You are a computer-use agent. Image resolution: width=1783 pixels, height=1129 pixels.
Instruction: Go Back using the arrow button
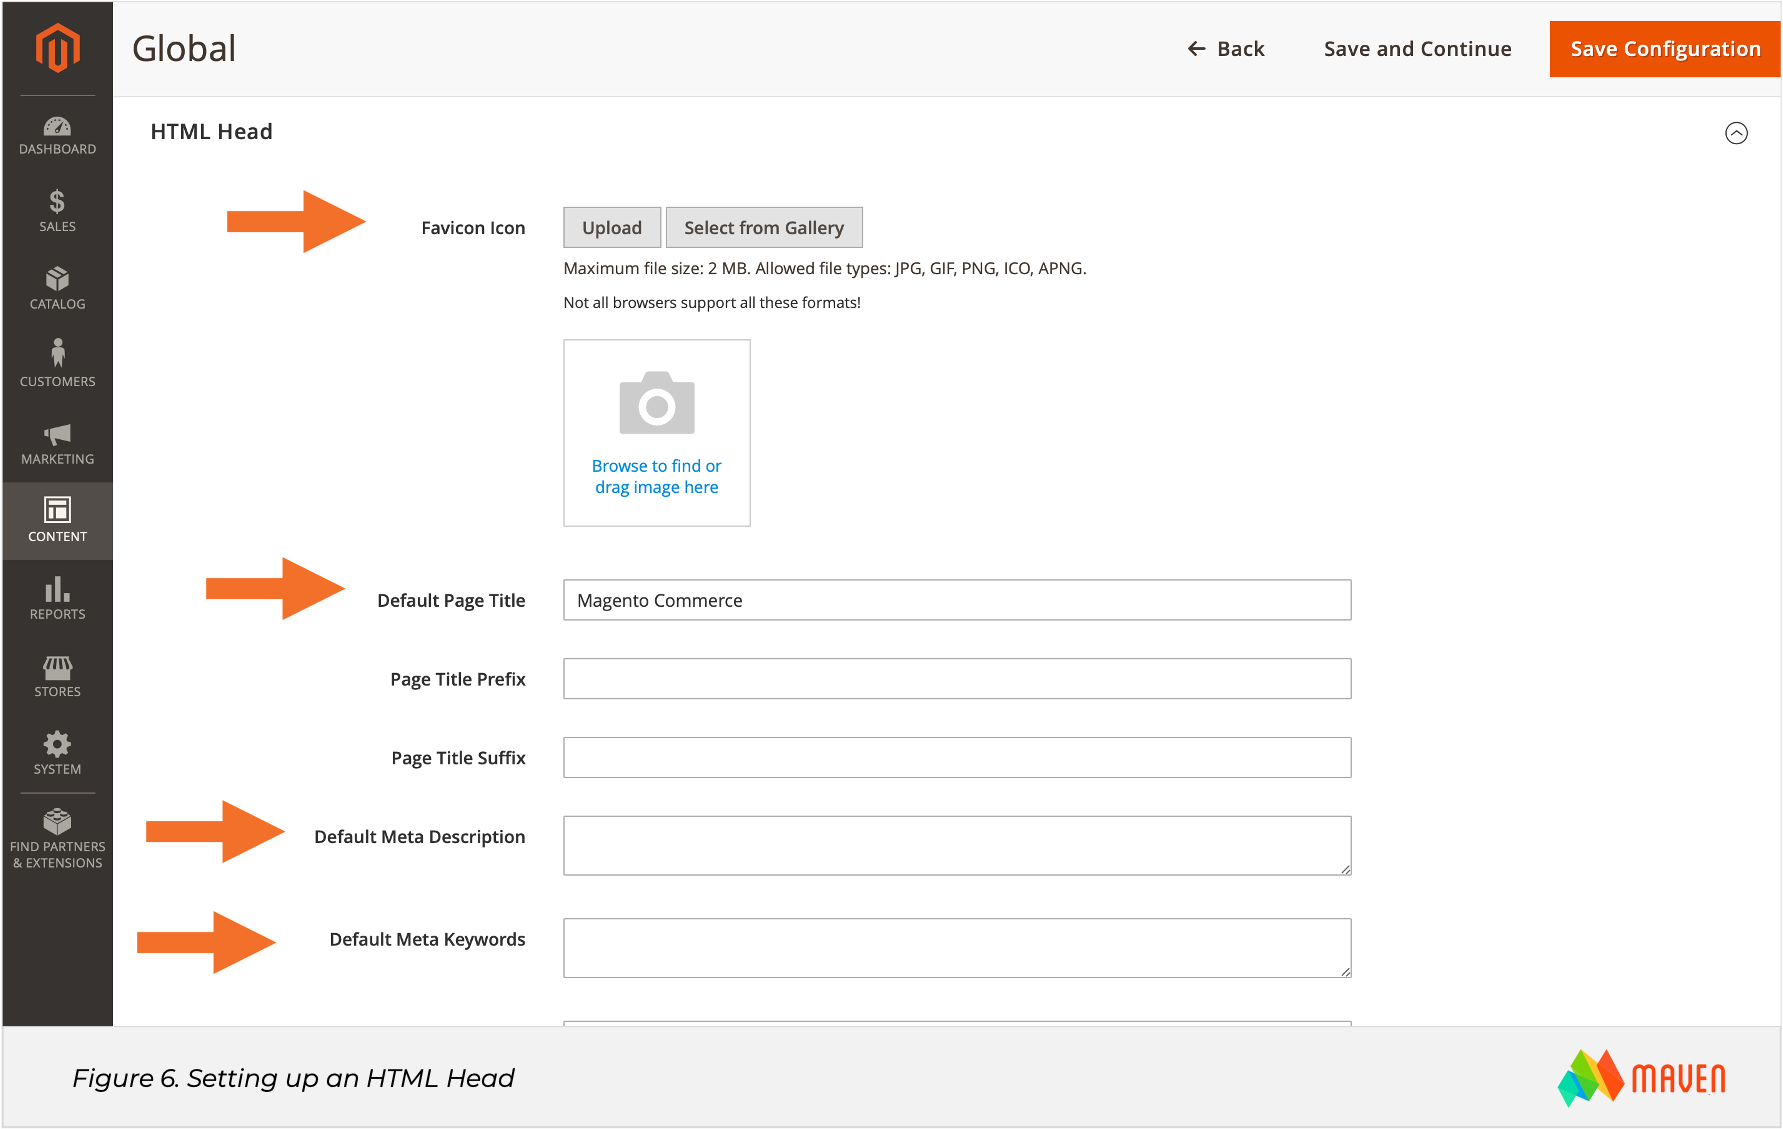1226,49
